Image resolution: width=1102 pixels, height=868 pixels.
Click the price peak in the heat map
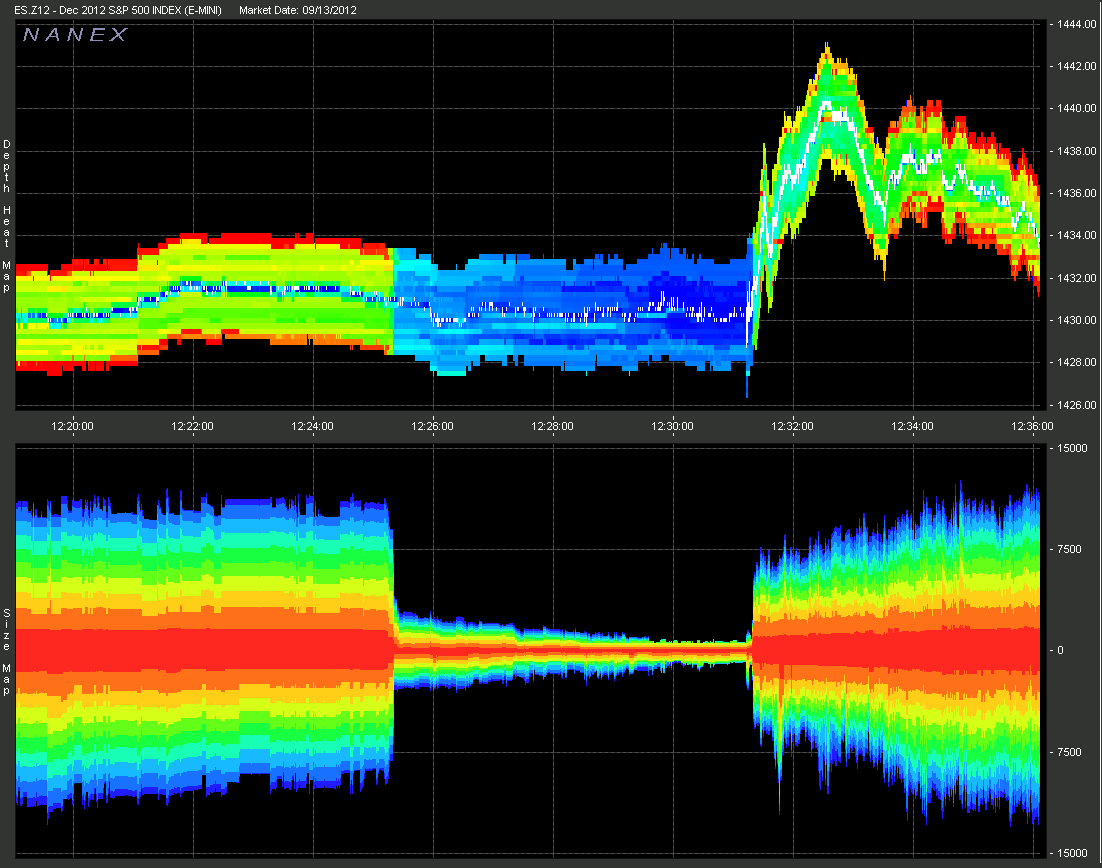click(827, 48)
